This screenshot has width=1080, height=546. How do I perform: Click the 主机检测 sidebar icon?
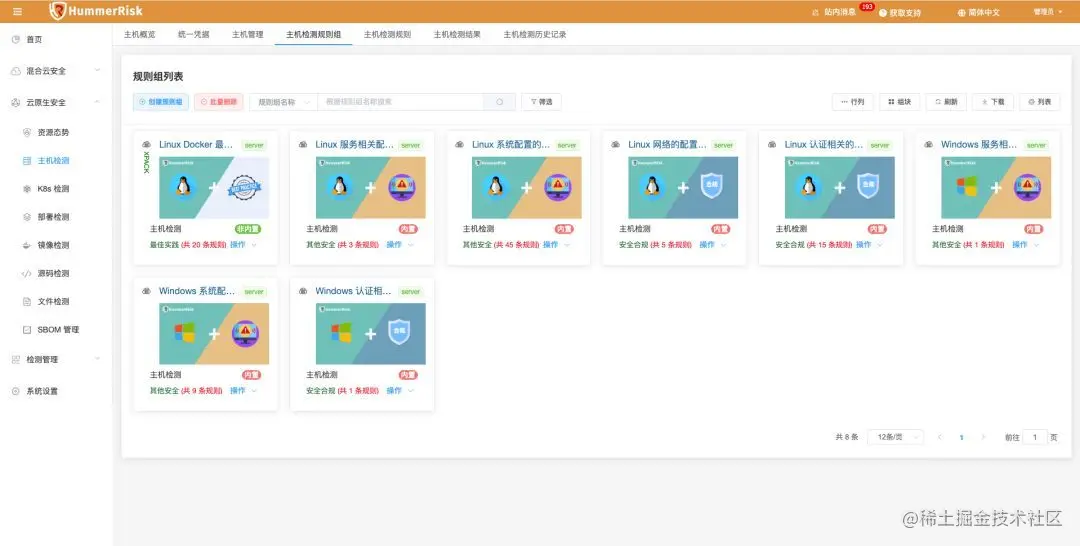coord(27,160)
